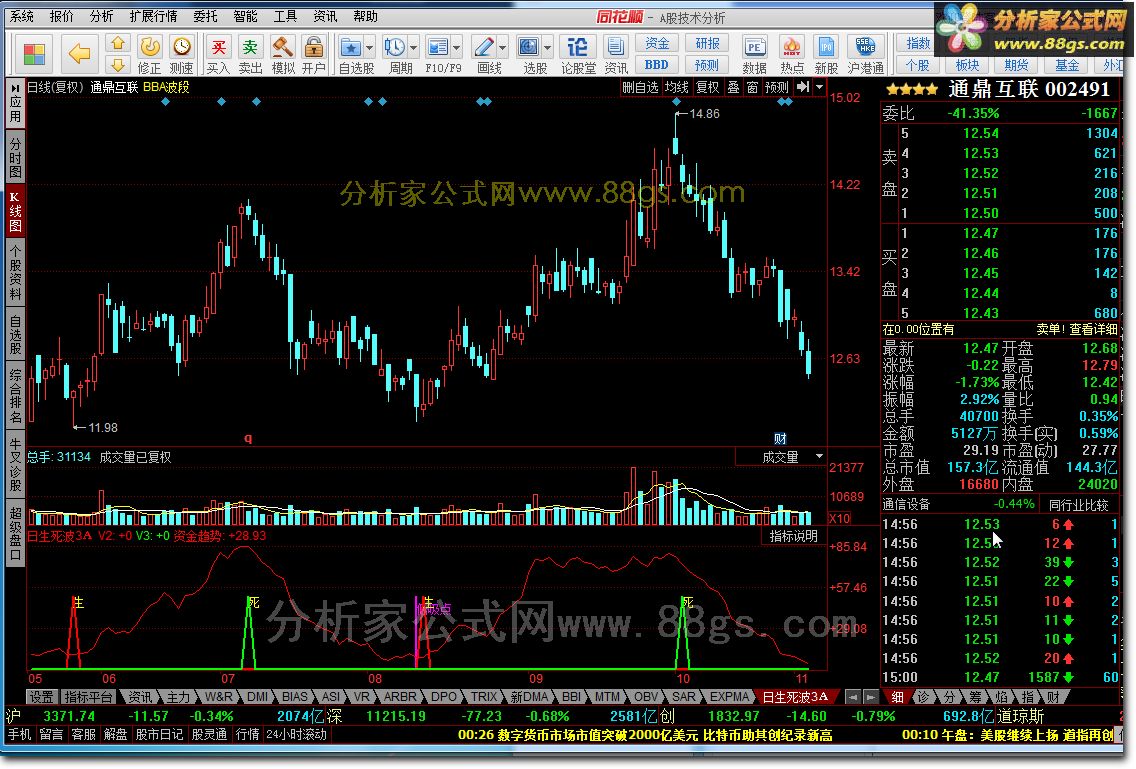Open the 24小时滚动 news ticker button
This screenshot has height=769, width=1136.
tap(296, 734)
